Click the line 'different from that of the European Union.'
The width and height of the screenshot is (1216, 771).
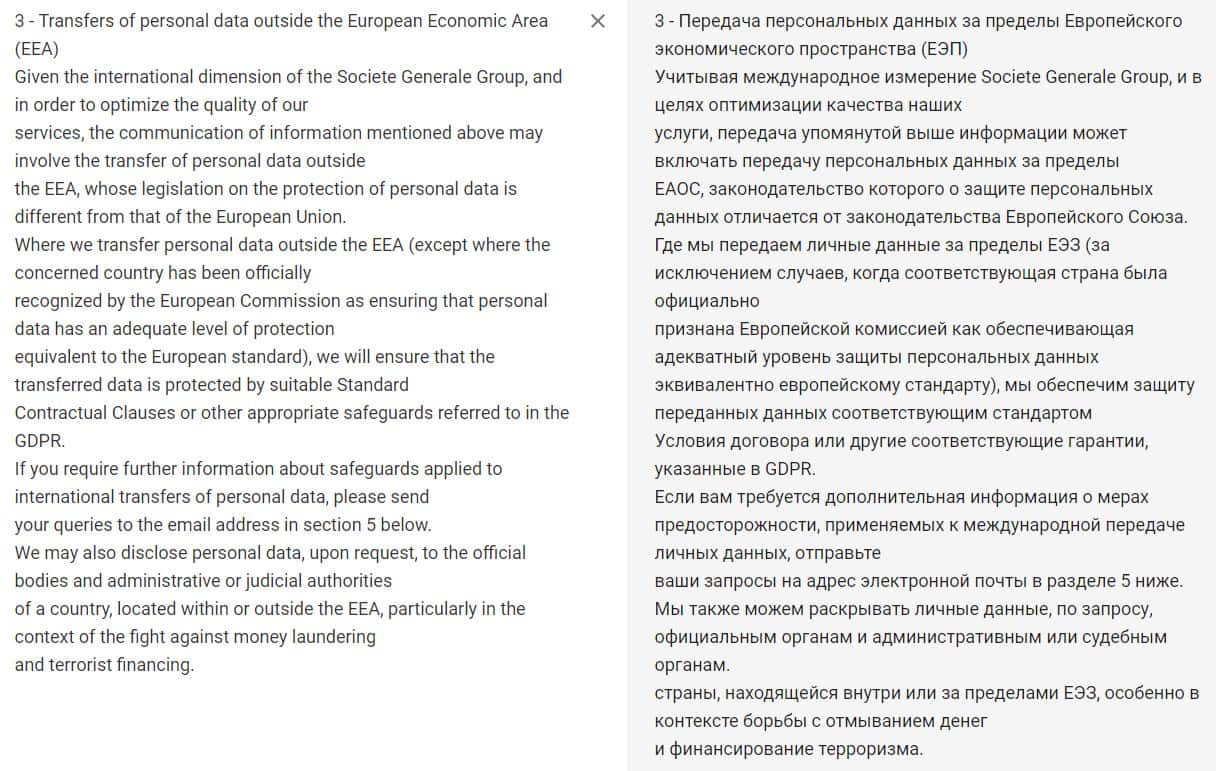tap(180, 217)
